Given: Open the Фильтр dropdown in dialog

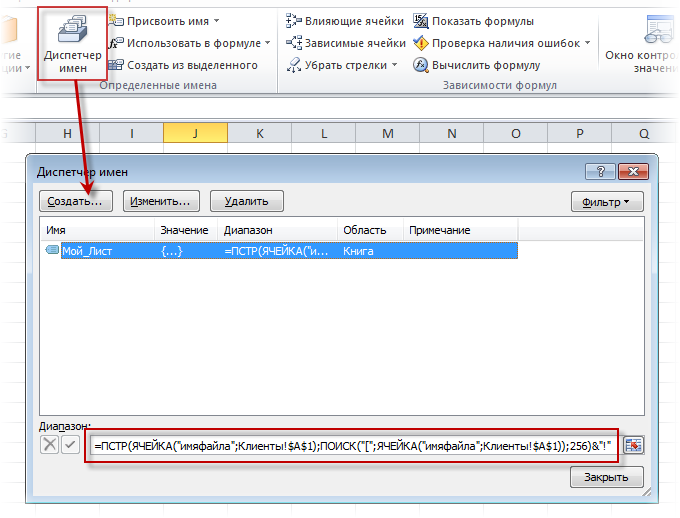Looking at the screenshot, I should point(606,202).
